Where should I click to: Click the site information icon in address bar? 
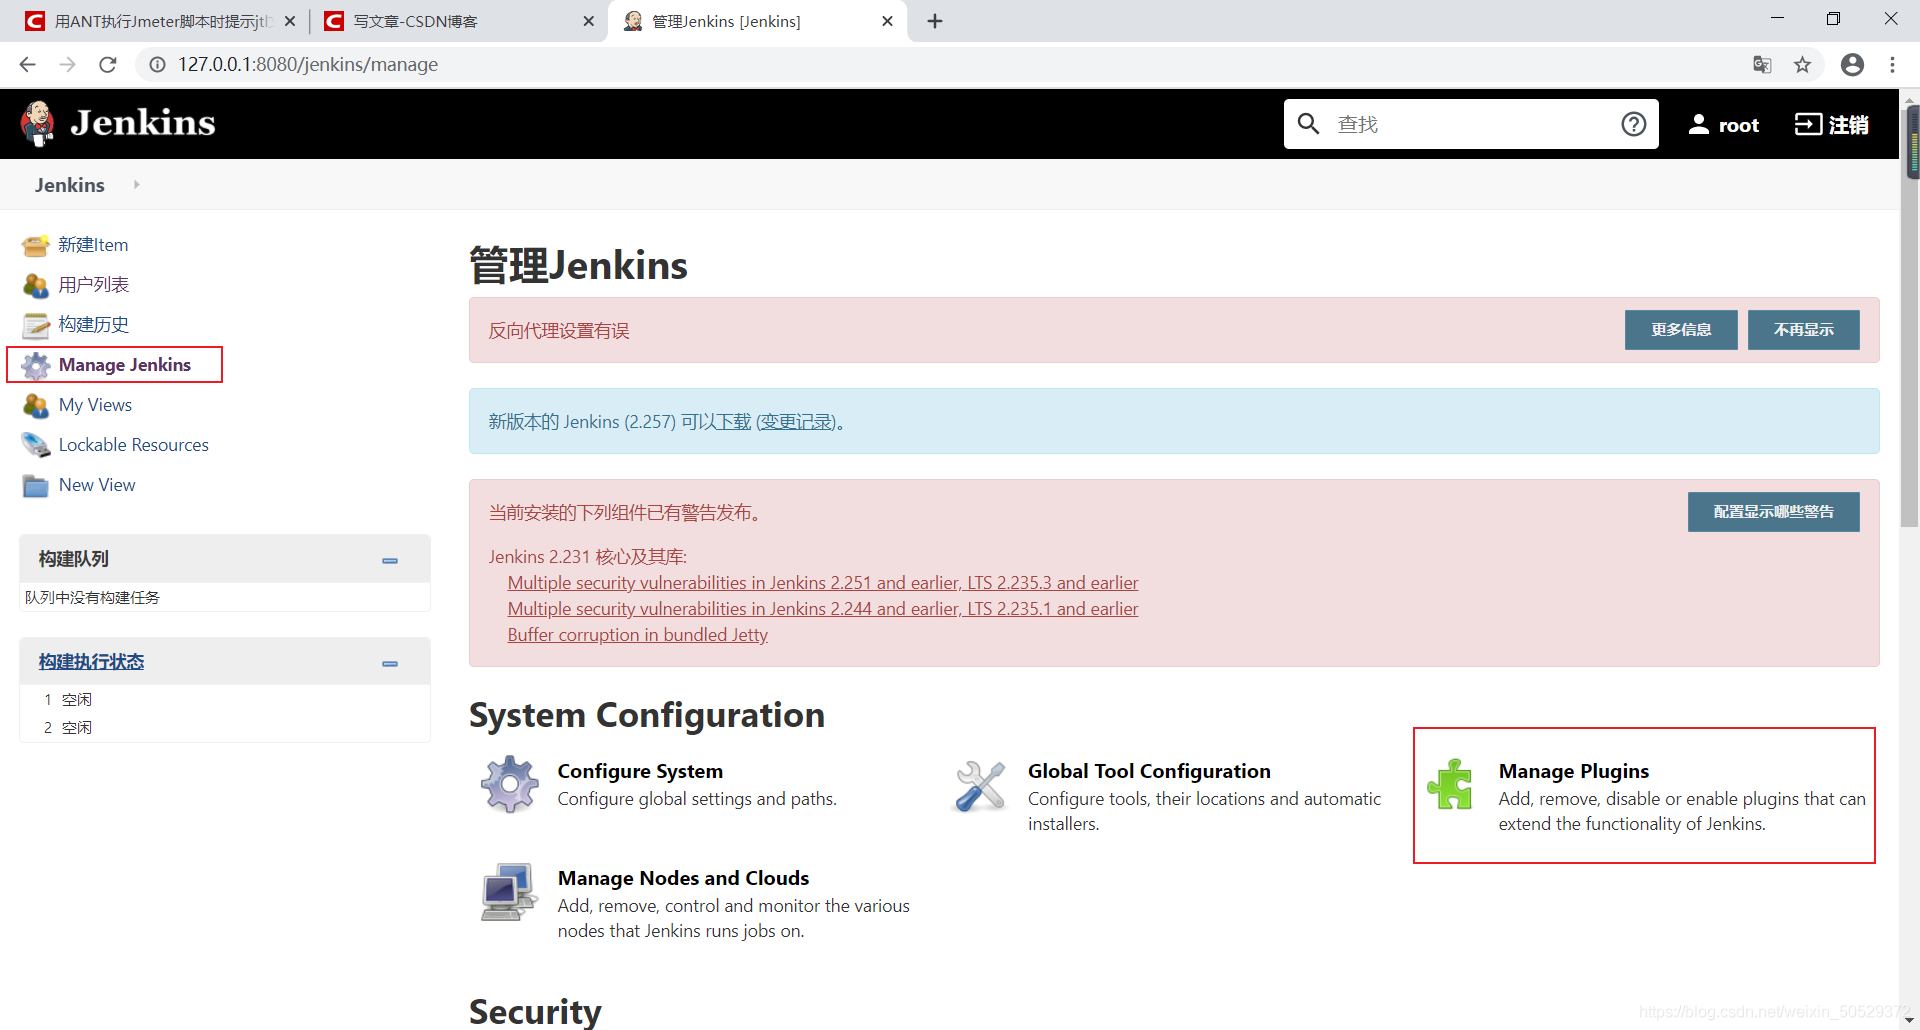[157, 65]
